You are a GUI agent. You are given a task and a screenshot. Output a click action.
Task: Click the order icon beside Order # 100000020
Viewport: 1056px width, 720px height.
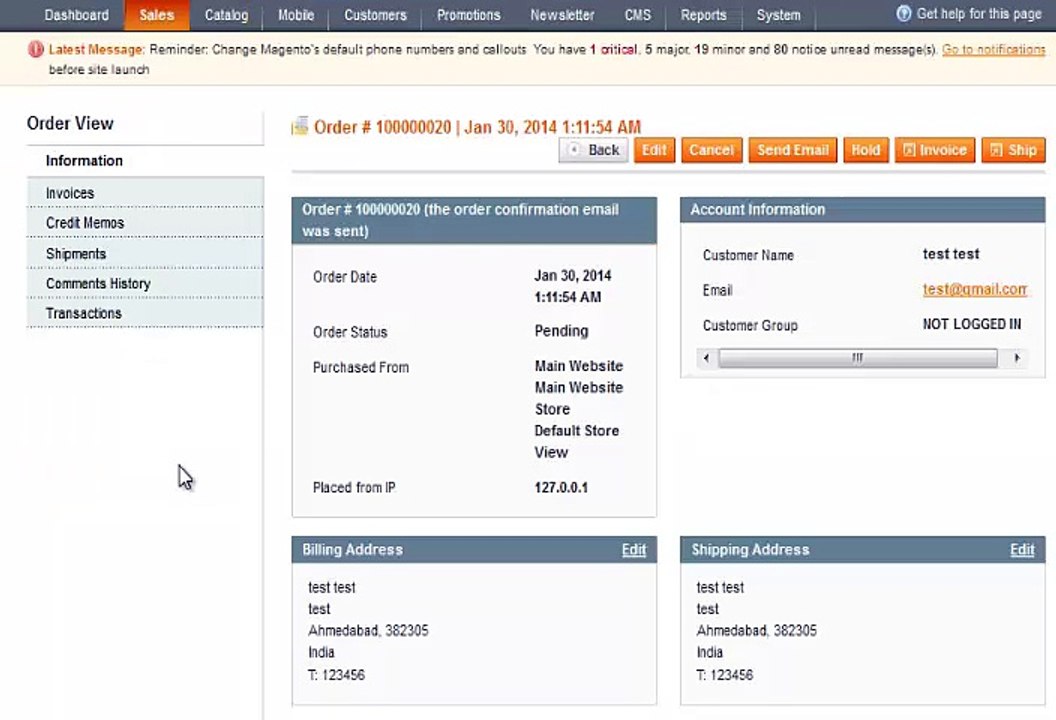(x=300, y=126)
